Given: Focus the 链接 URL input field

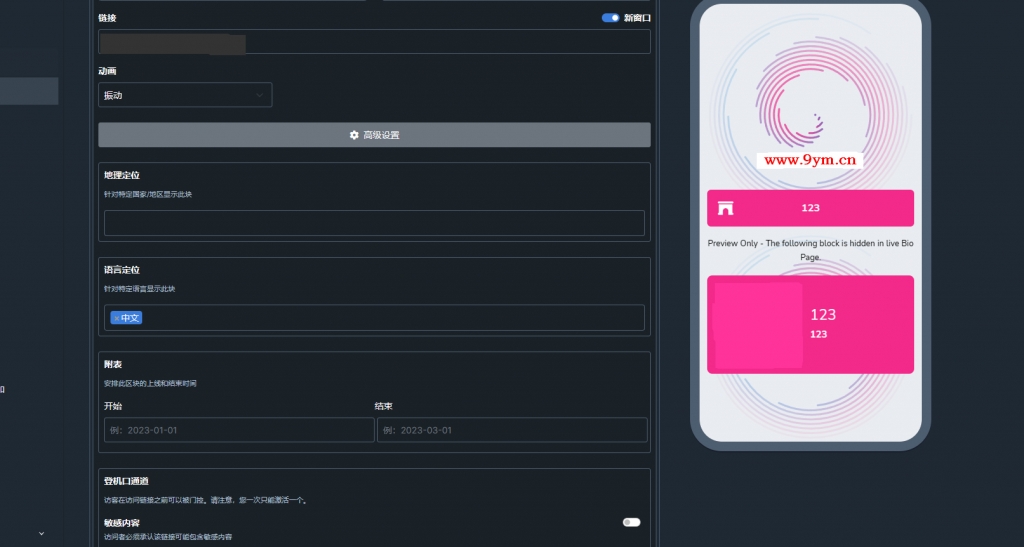Looking at the screenshot, I should point(374,42).
